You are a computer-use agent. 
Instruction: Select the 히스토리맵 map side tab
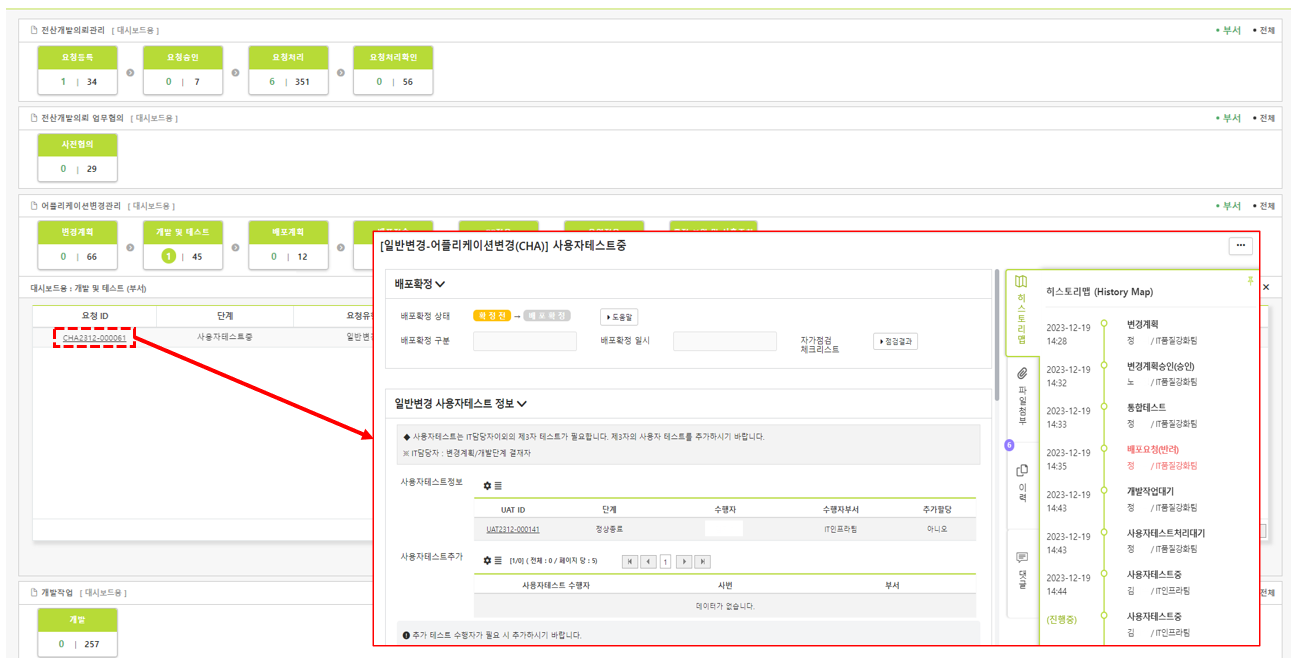pos(1021,310)
